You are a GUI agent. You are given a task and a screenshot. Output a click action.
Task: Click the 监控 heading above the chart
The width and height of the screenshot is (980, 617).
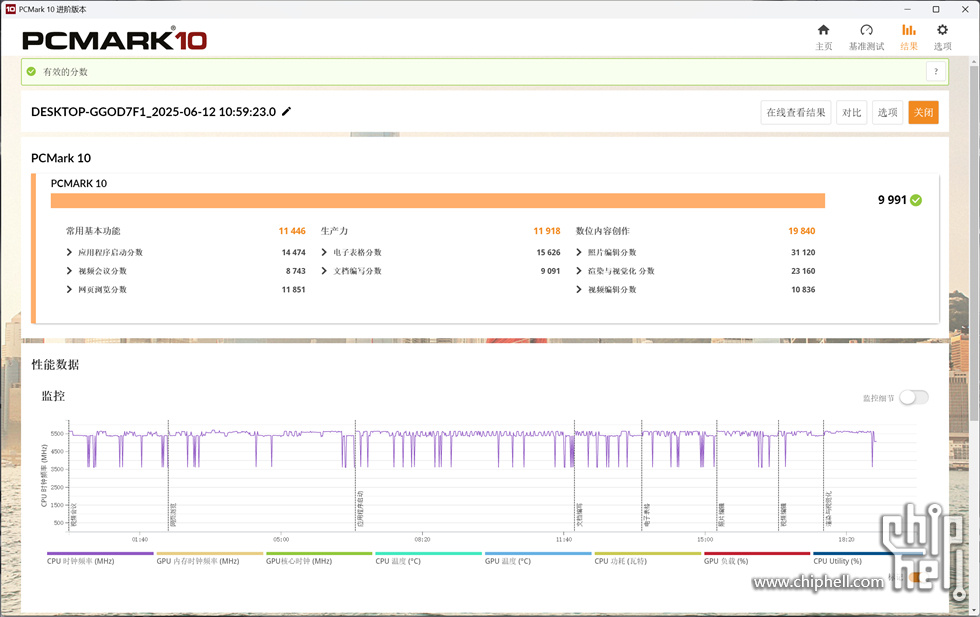[x=53, y=396]
